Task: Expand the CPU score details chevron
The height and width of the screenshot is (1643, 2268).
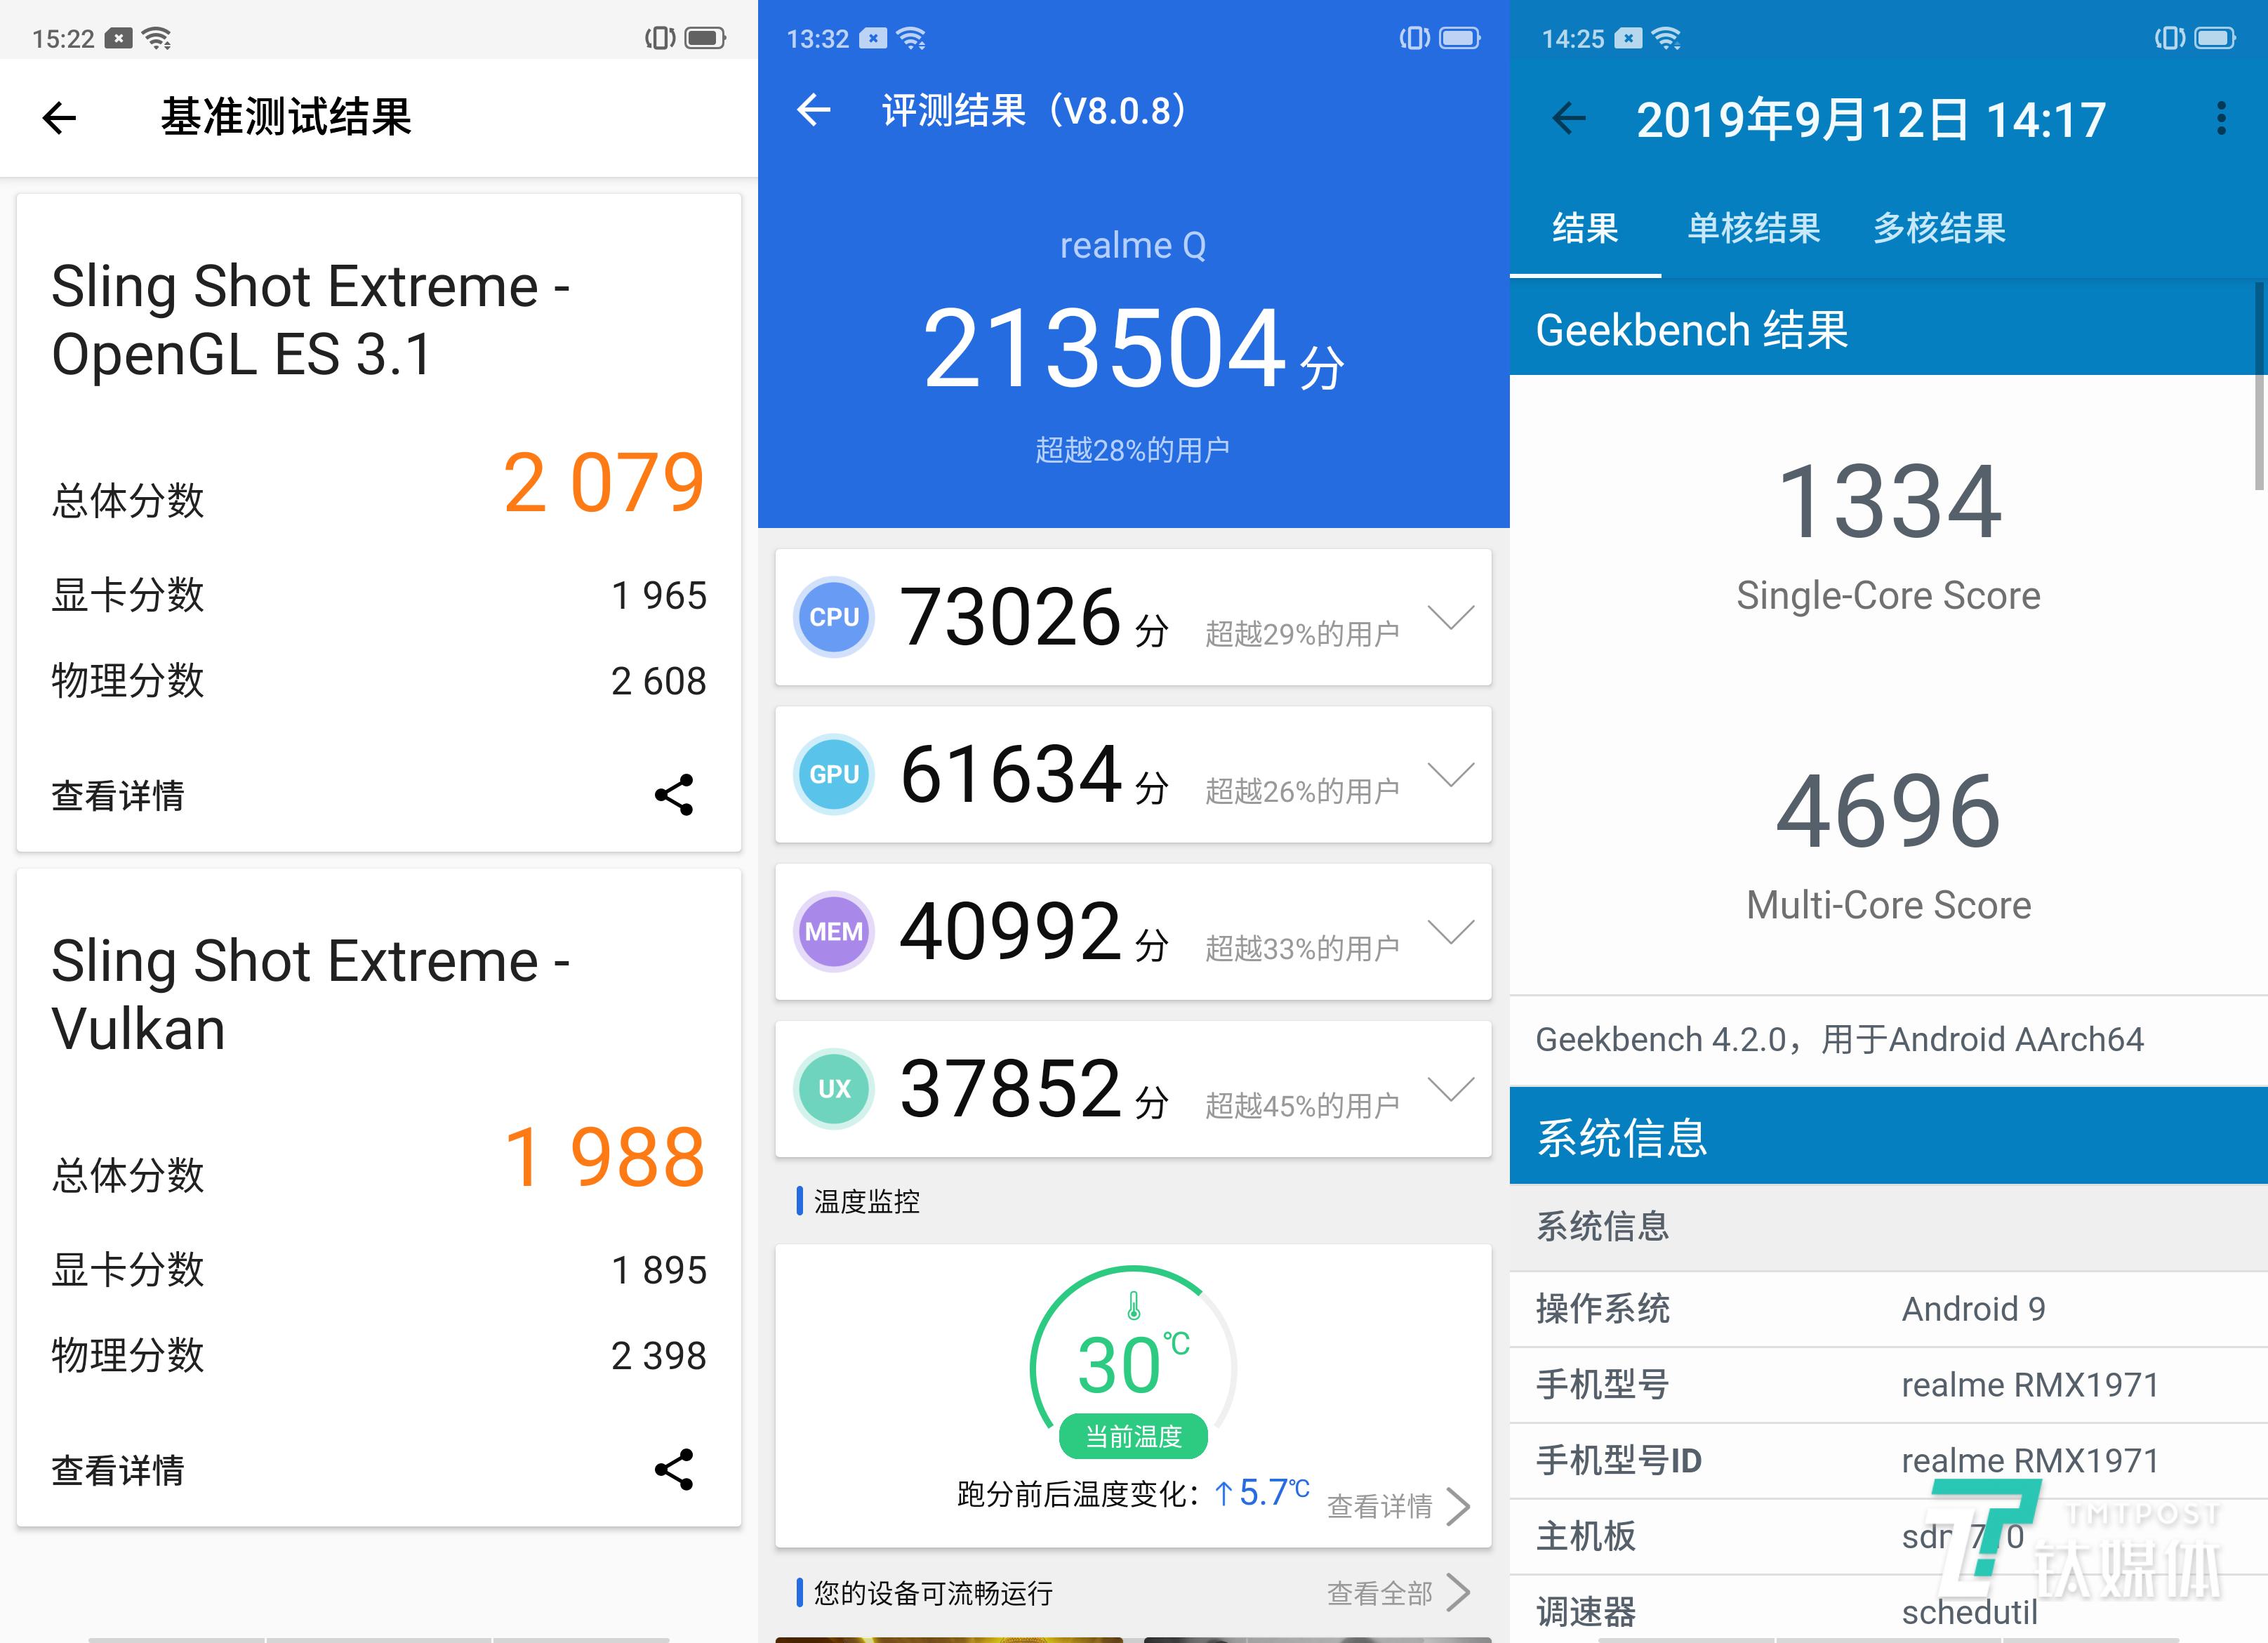Action: click(x=1451, y=618)
